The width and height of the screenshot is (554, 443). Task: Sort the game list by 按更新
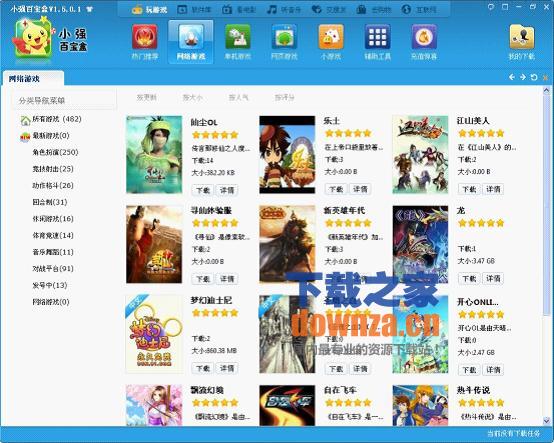click(146, 98)
